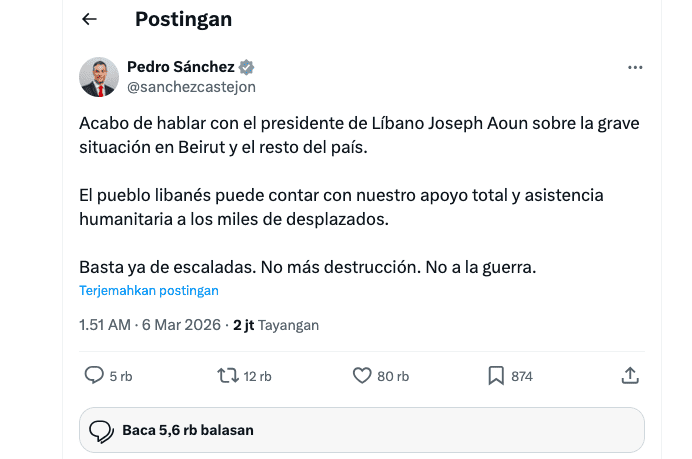
Task: Repost using the retweet arrows icon
Action: (x=227, y=376)
